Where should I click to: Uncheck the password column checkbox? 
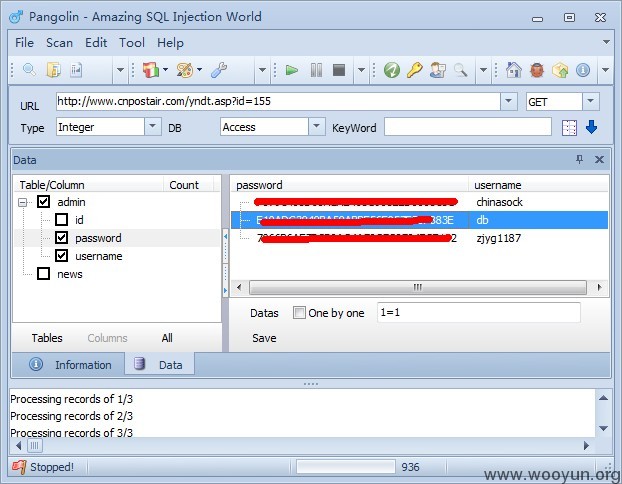pyautogui.click(x=61, y=238)
